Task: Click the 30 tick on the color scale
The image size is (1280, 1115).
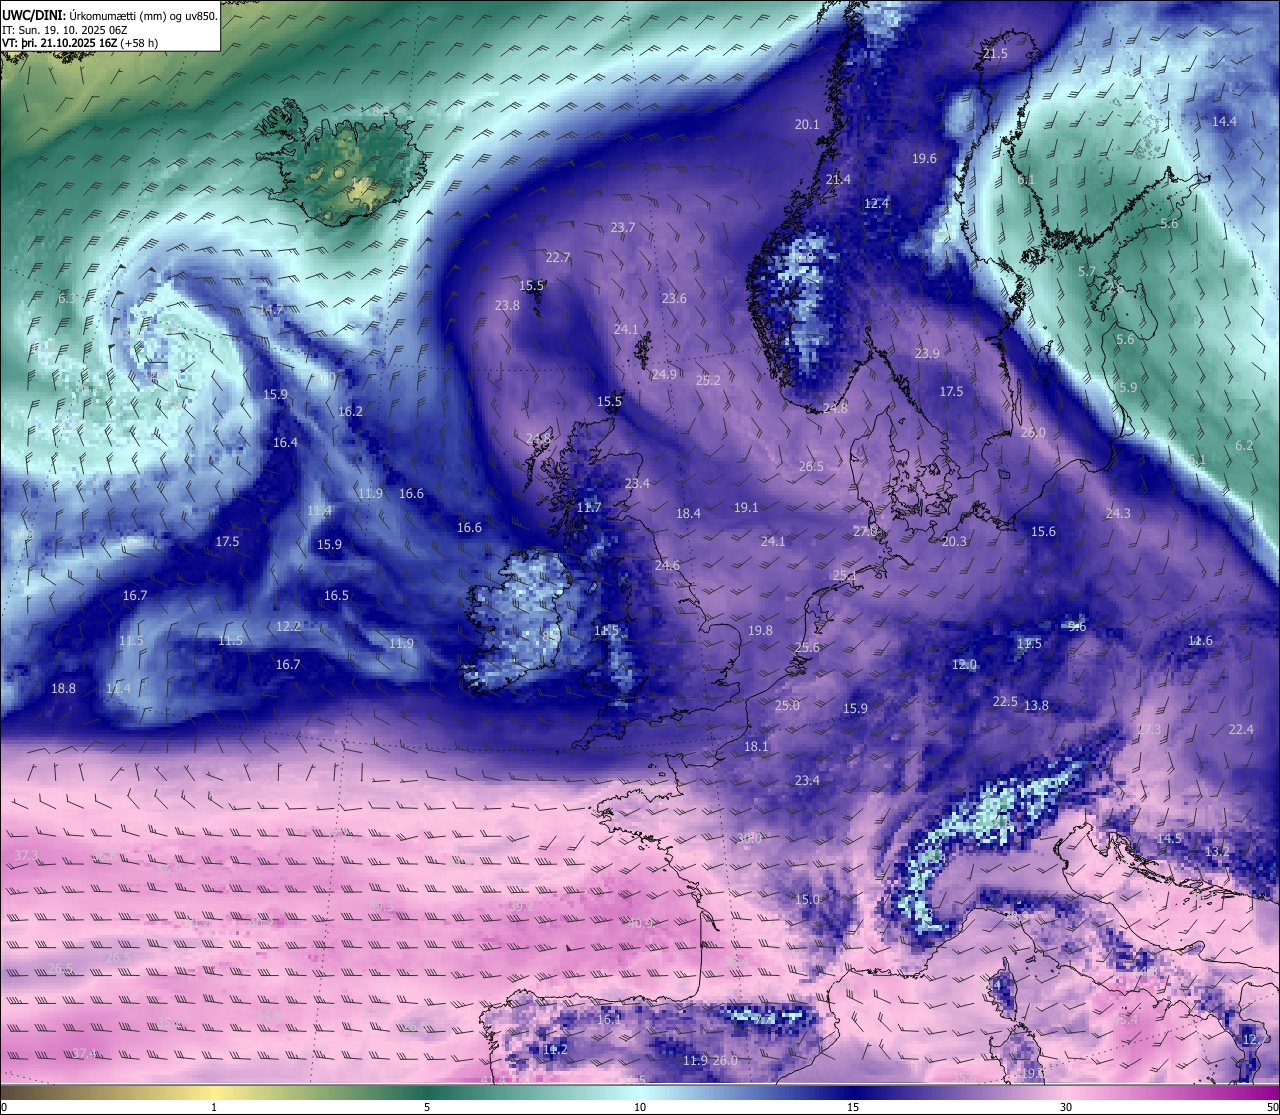Action: point(1066,1107)
